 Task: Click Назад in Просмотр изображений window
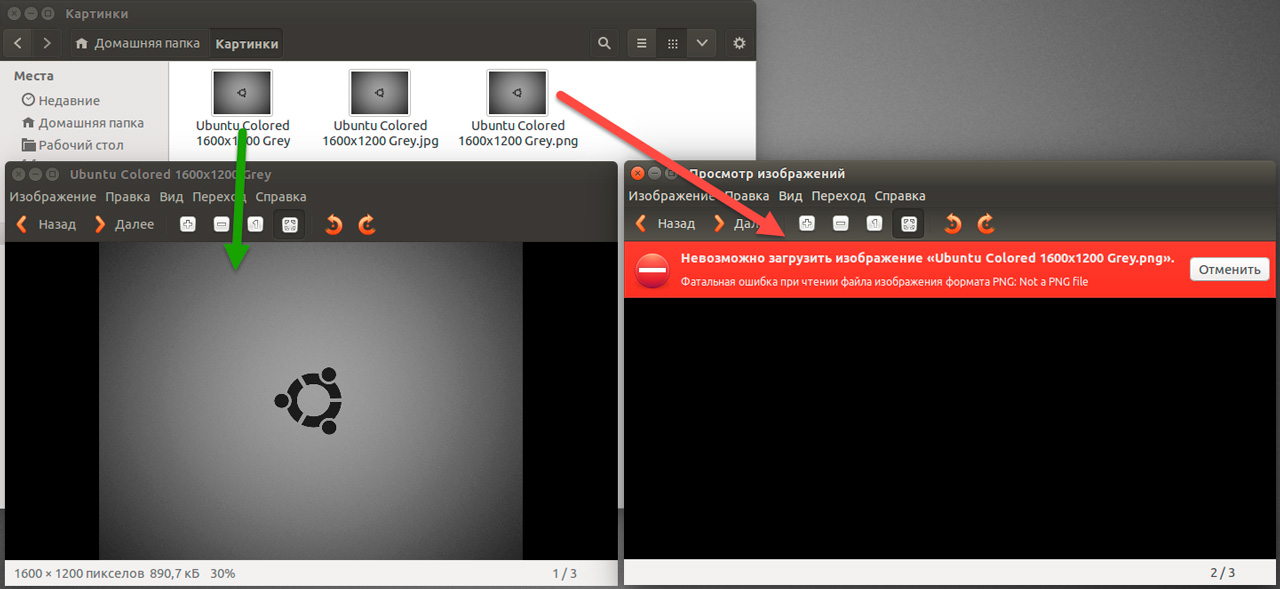pyautogui.click(x=665, y=224)
